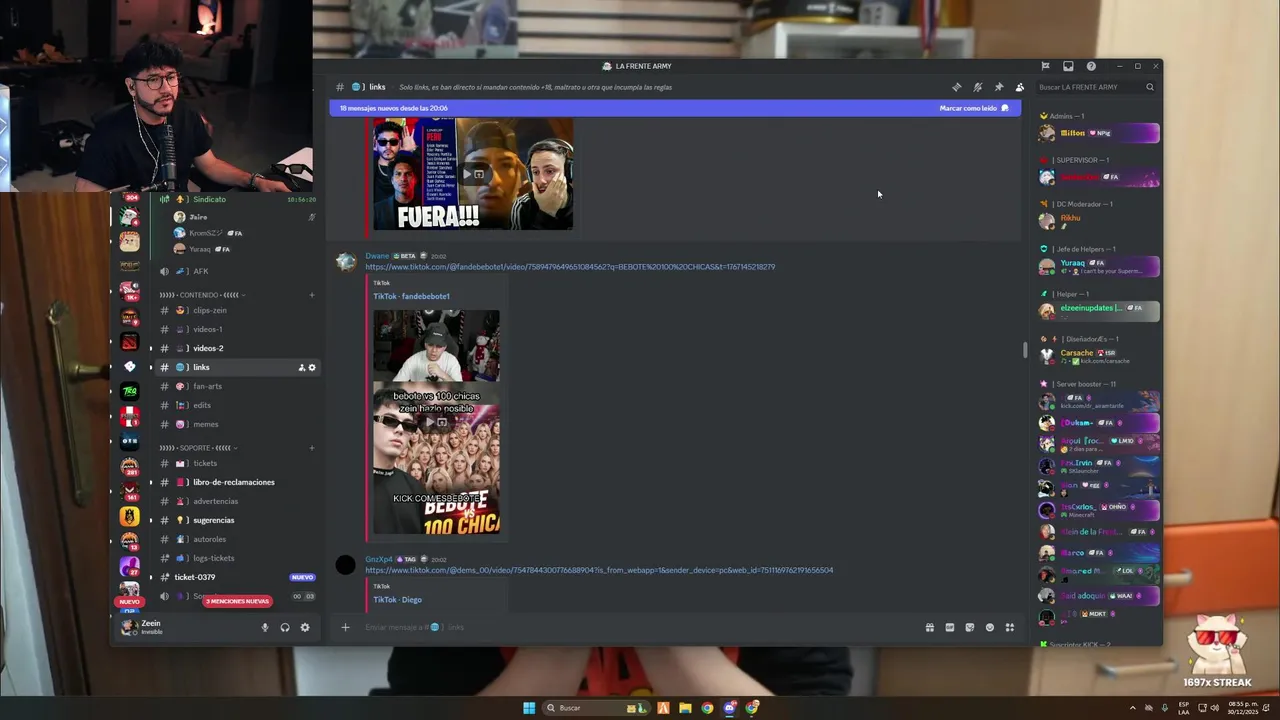Open sticker picker icon in message bar

969,627
